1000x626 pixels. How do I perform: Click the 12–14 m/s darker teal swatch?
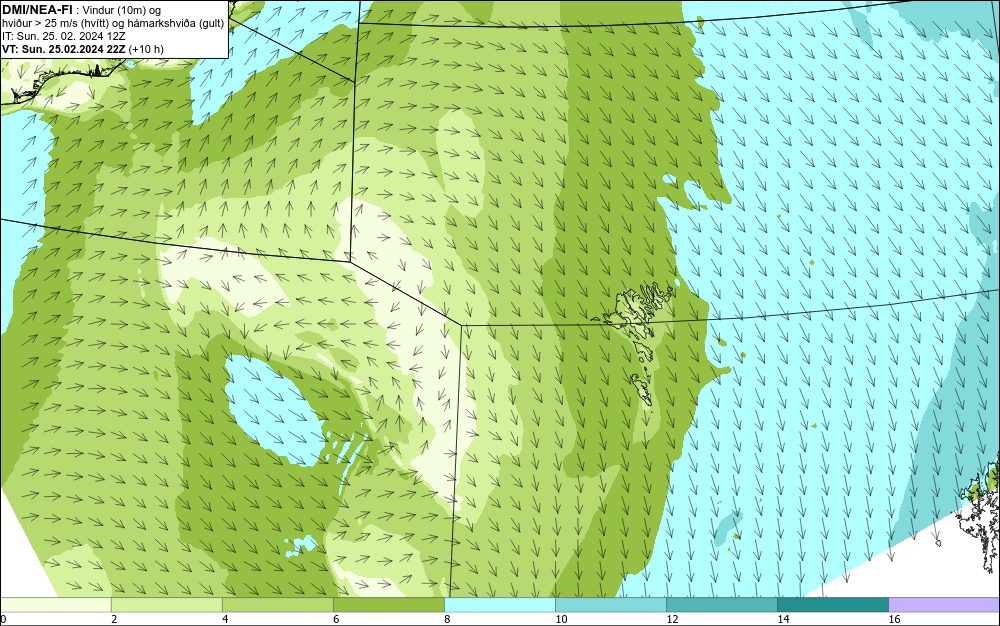point(721,604)
